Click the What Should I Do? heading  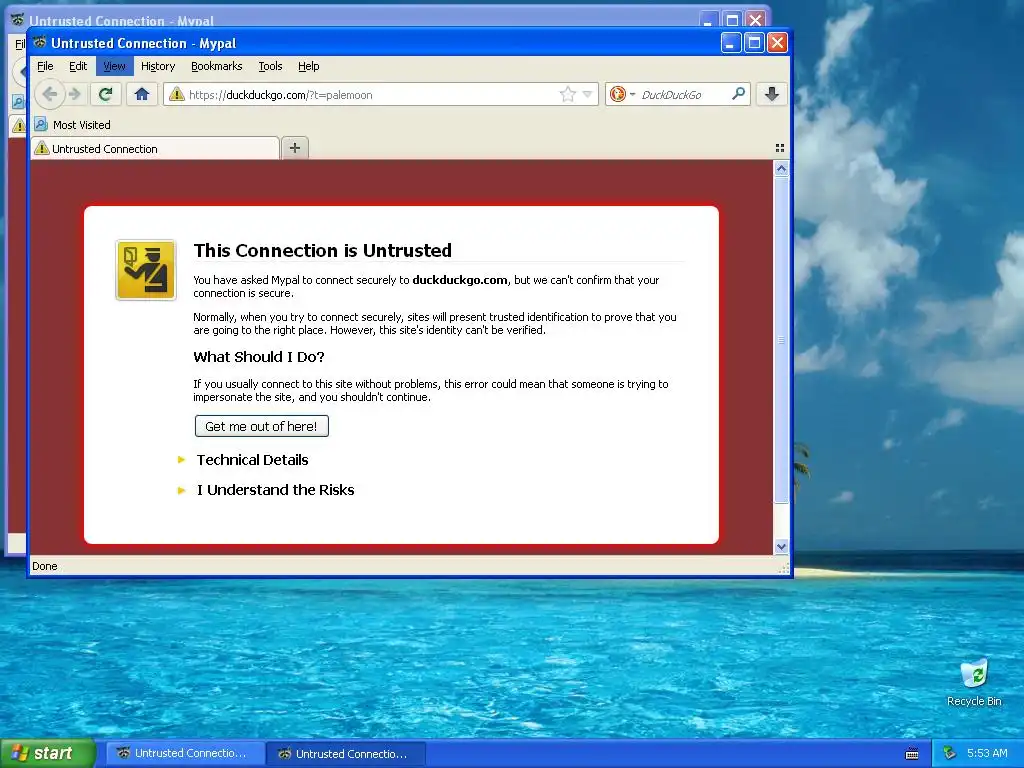[x=259, y=357]
